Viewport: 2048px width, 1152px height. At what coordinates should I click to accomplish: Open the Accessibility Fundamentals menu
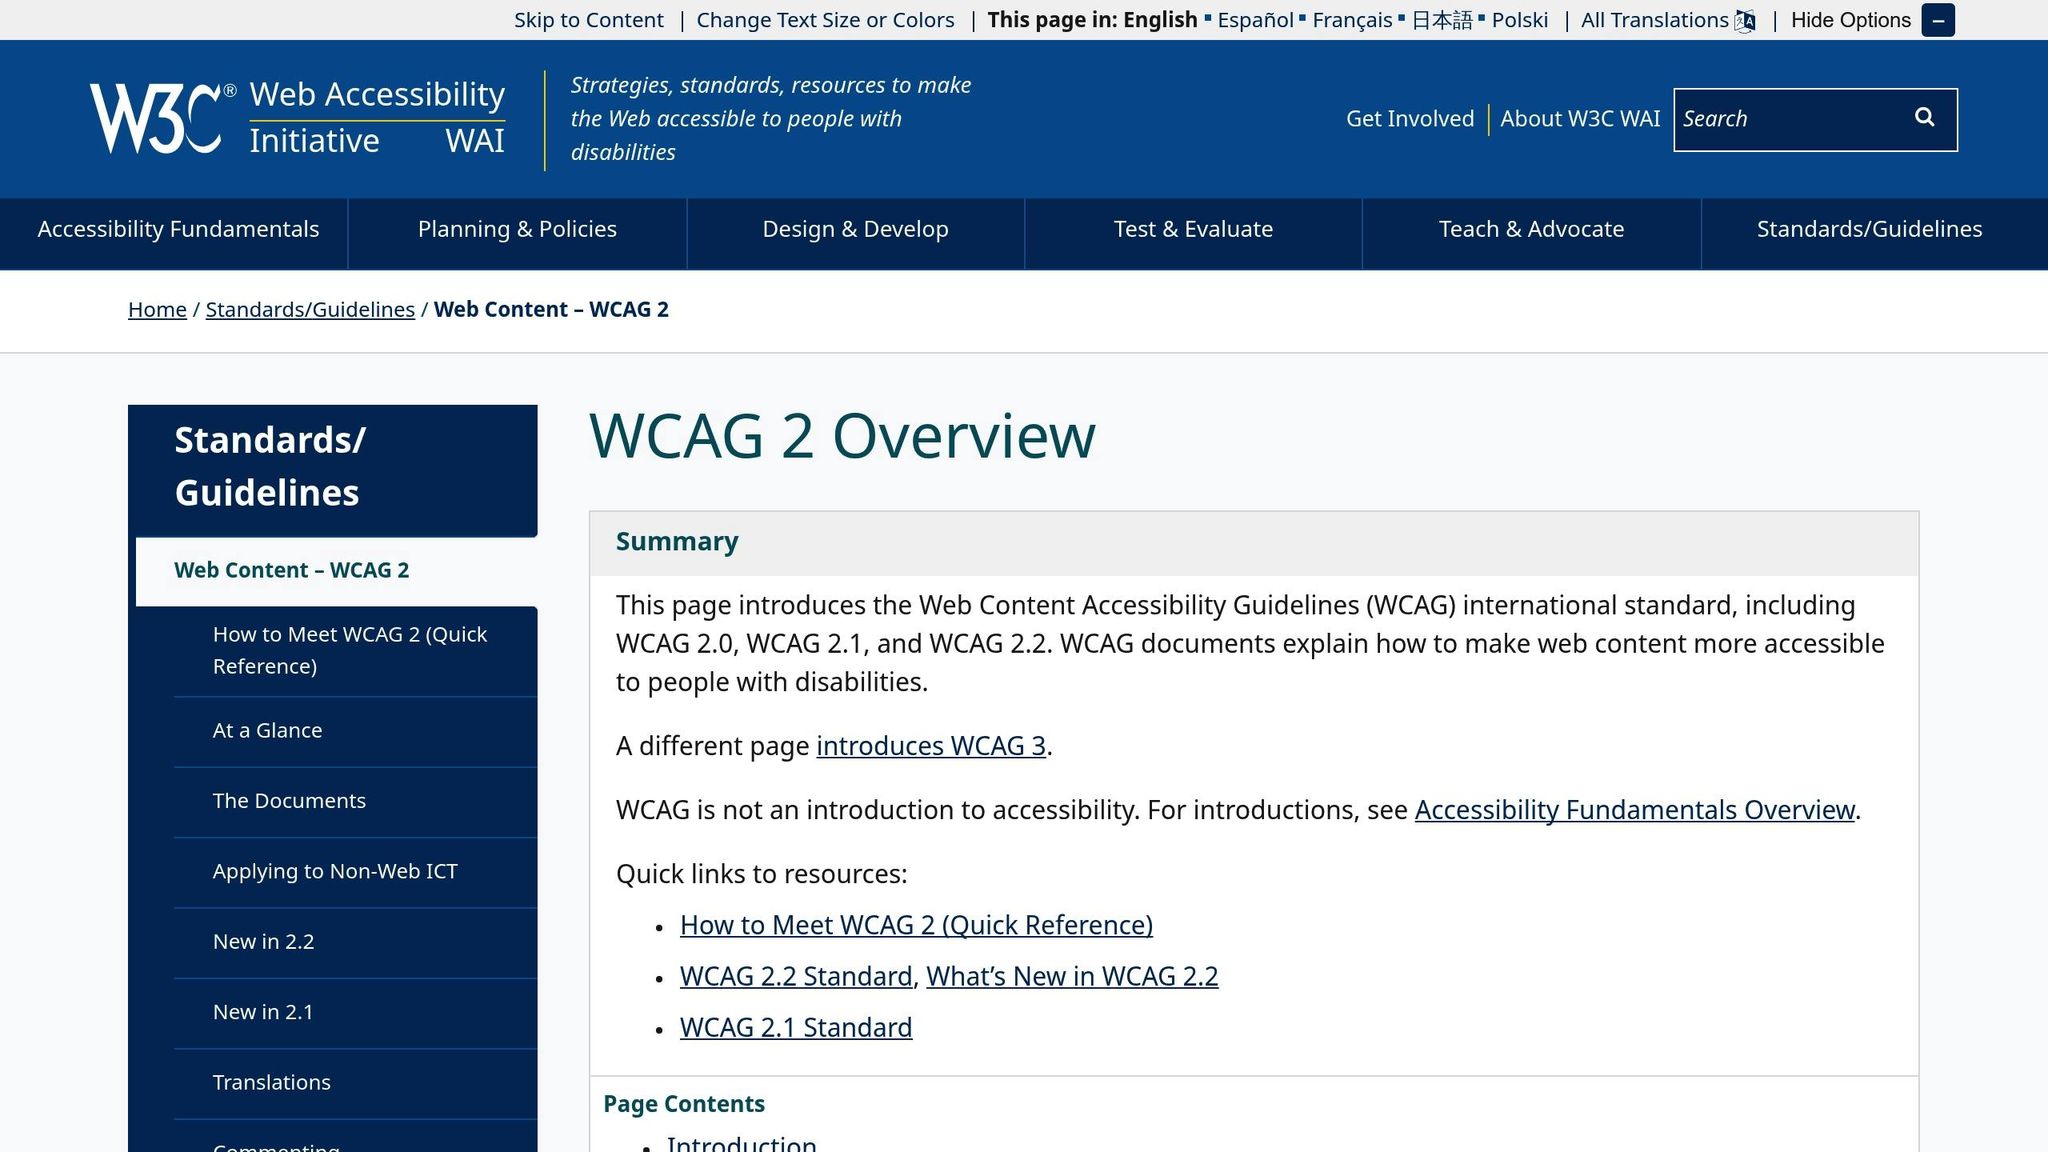[177, 230]
